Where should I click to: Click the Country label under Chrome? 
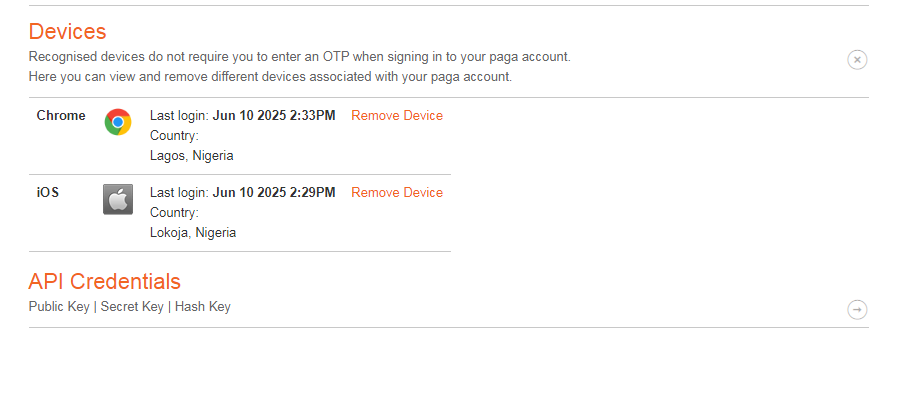tap(174, 136)
